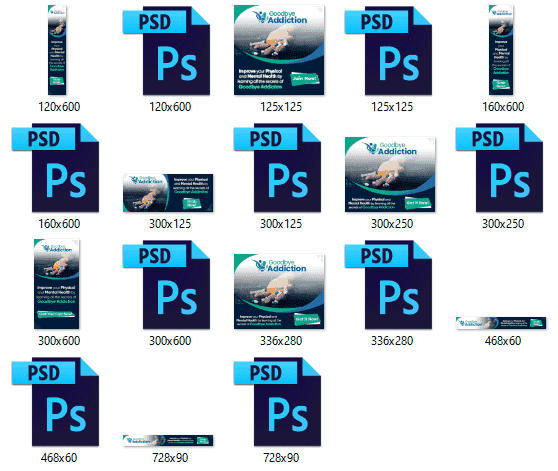The image size is (558, 471).
Task: Click the '300x125' name under the PSD icon
Action: (x=281, y=224)
